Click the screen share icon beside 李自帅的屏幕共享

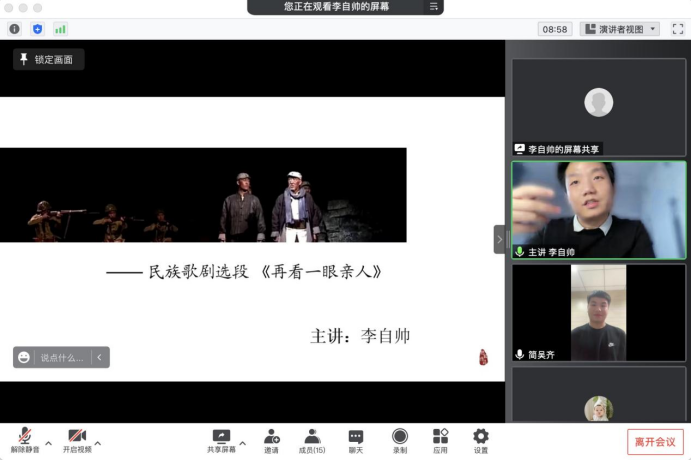coord(520,149)
